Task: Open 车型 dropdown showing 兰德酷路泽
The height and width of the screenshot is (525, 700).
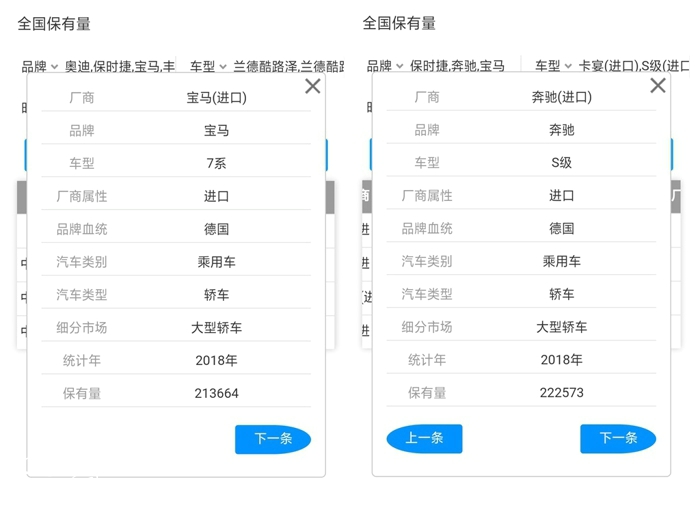Action: tap(267, 67)
